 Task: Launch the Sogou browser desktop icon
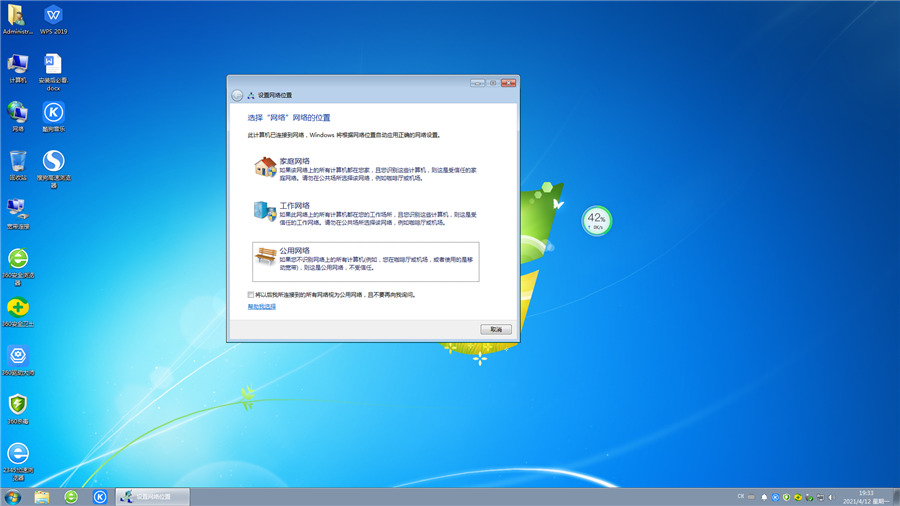coord(53,162)
